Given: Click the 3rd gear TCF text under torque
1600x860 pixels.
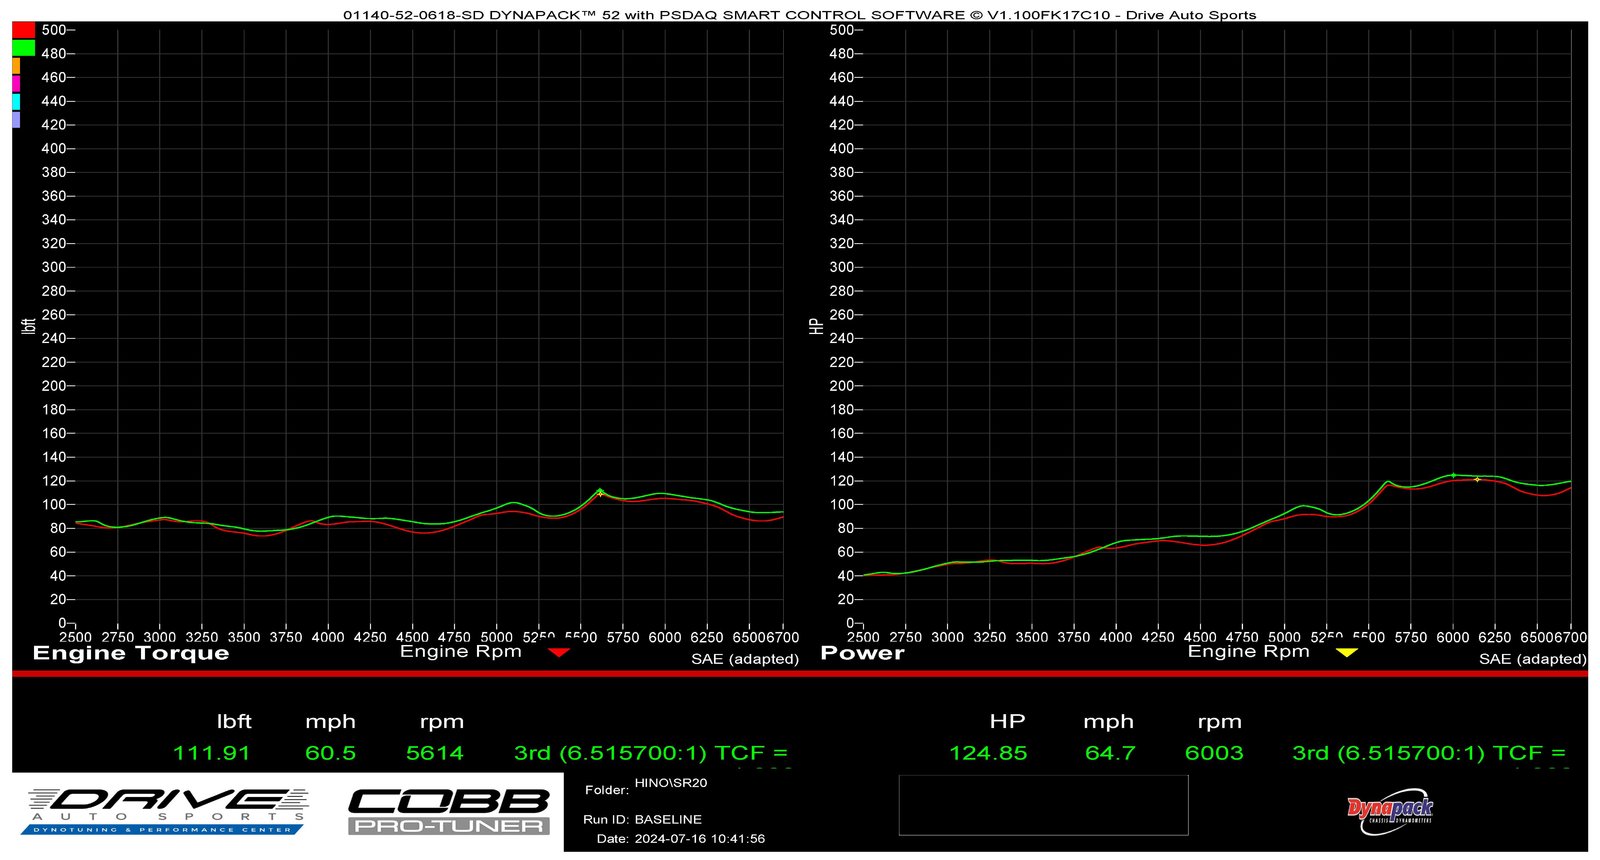Looking at the screenshot, I should click(651, 753).
